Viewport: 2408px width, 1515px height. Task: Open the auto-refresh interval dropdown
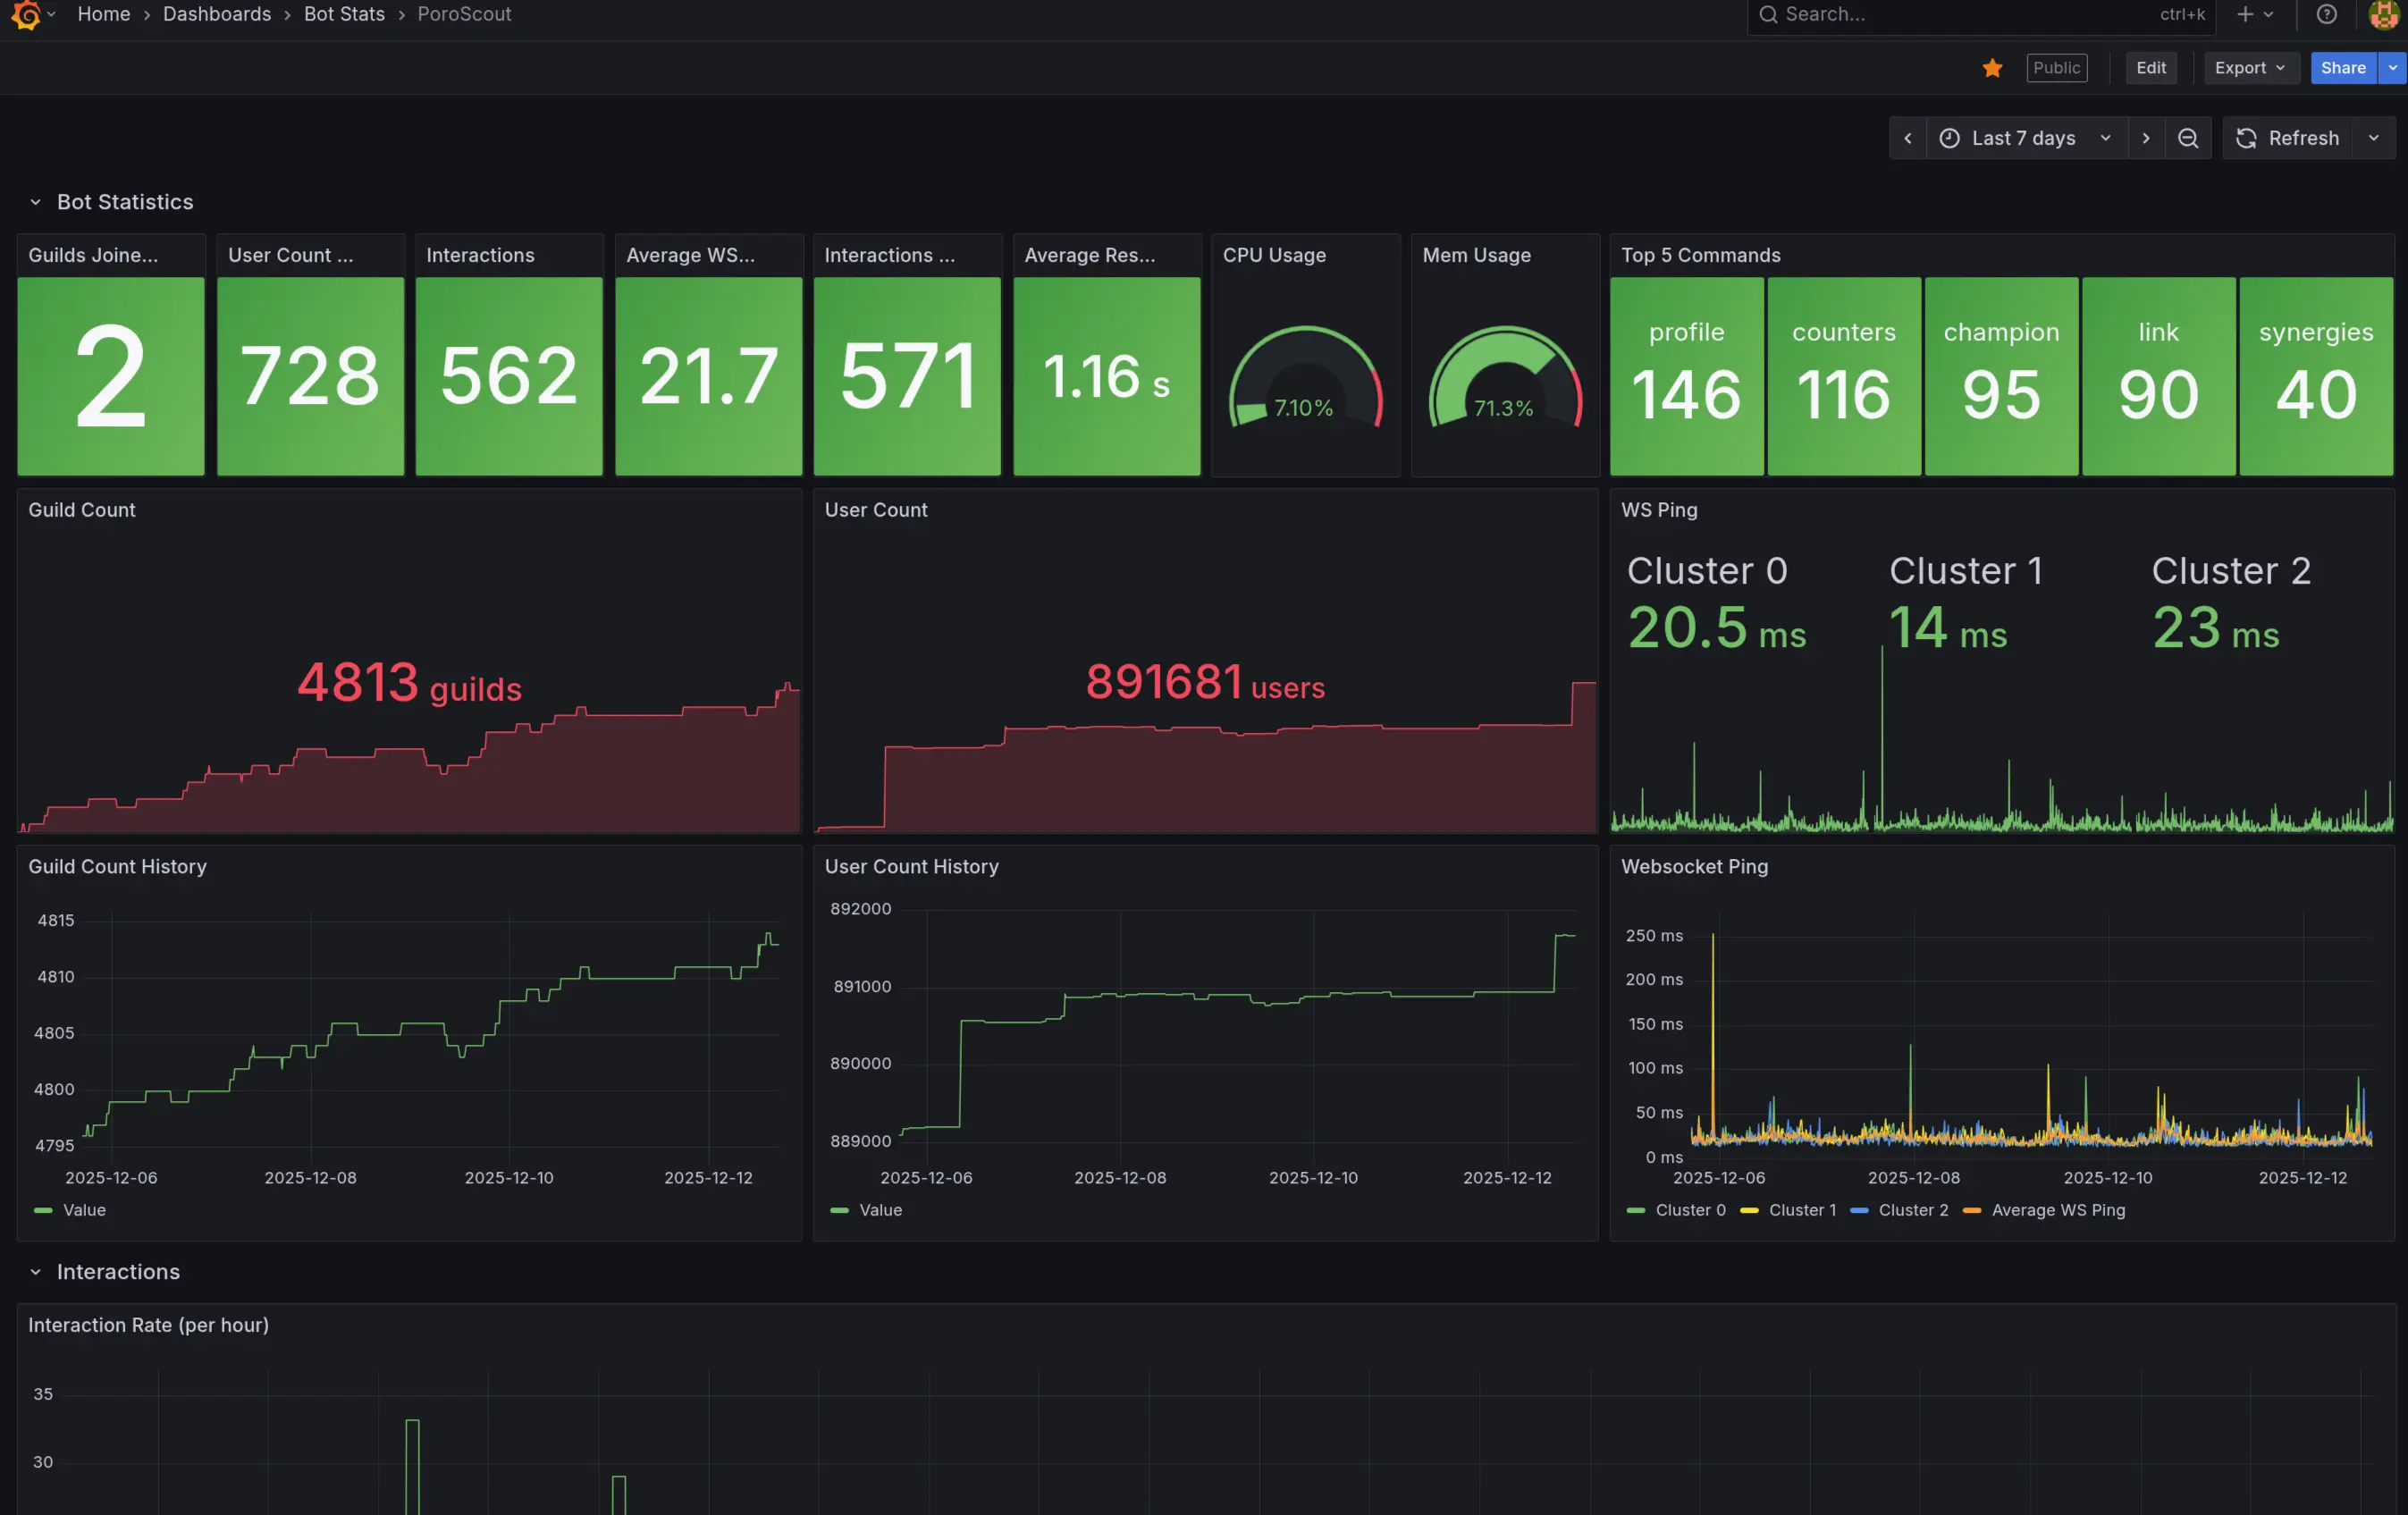[x=2375, y=138]
